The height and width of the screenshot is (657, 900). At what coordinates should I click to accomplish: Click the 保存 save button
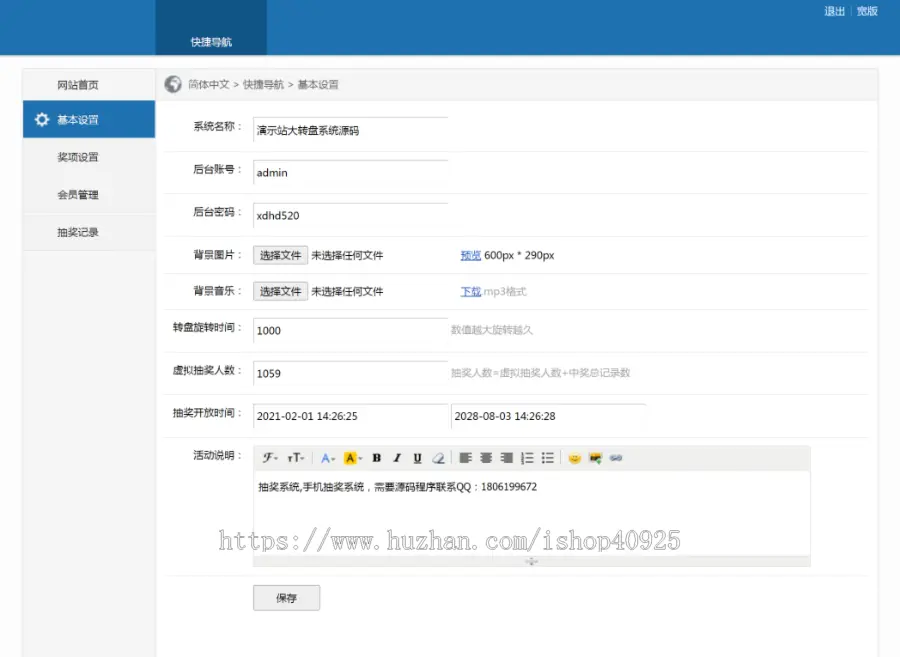click(286, 598)
